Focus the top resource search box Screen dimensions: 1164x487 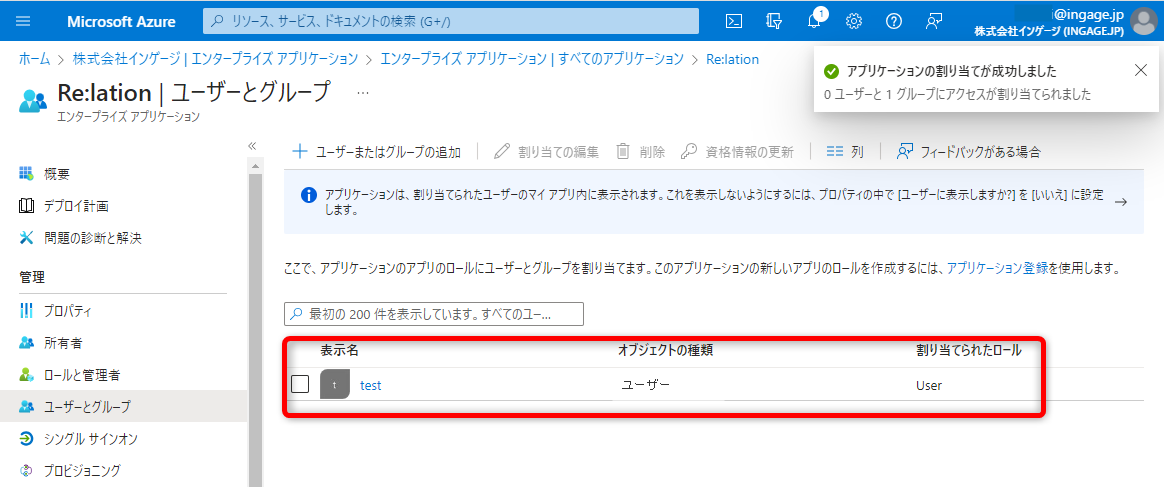(x=451, y=21)
